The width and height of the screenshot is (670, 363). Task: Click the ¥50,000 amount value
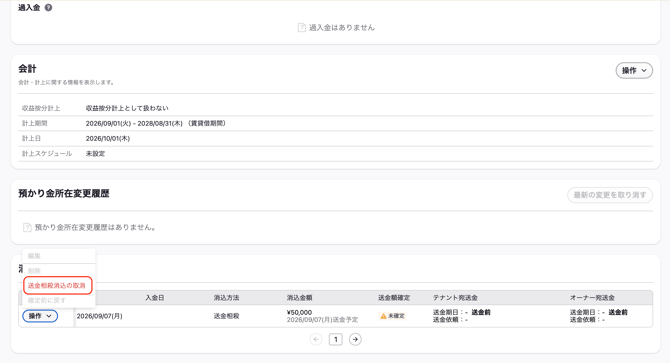click(x=299, y=312)
